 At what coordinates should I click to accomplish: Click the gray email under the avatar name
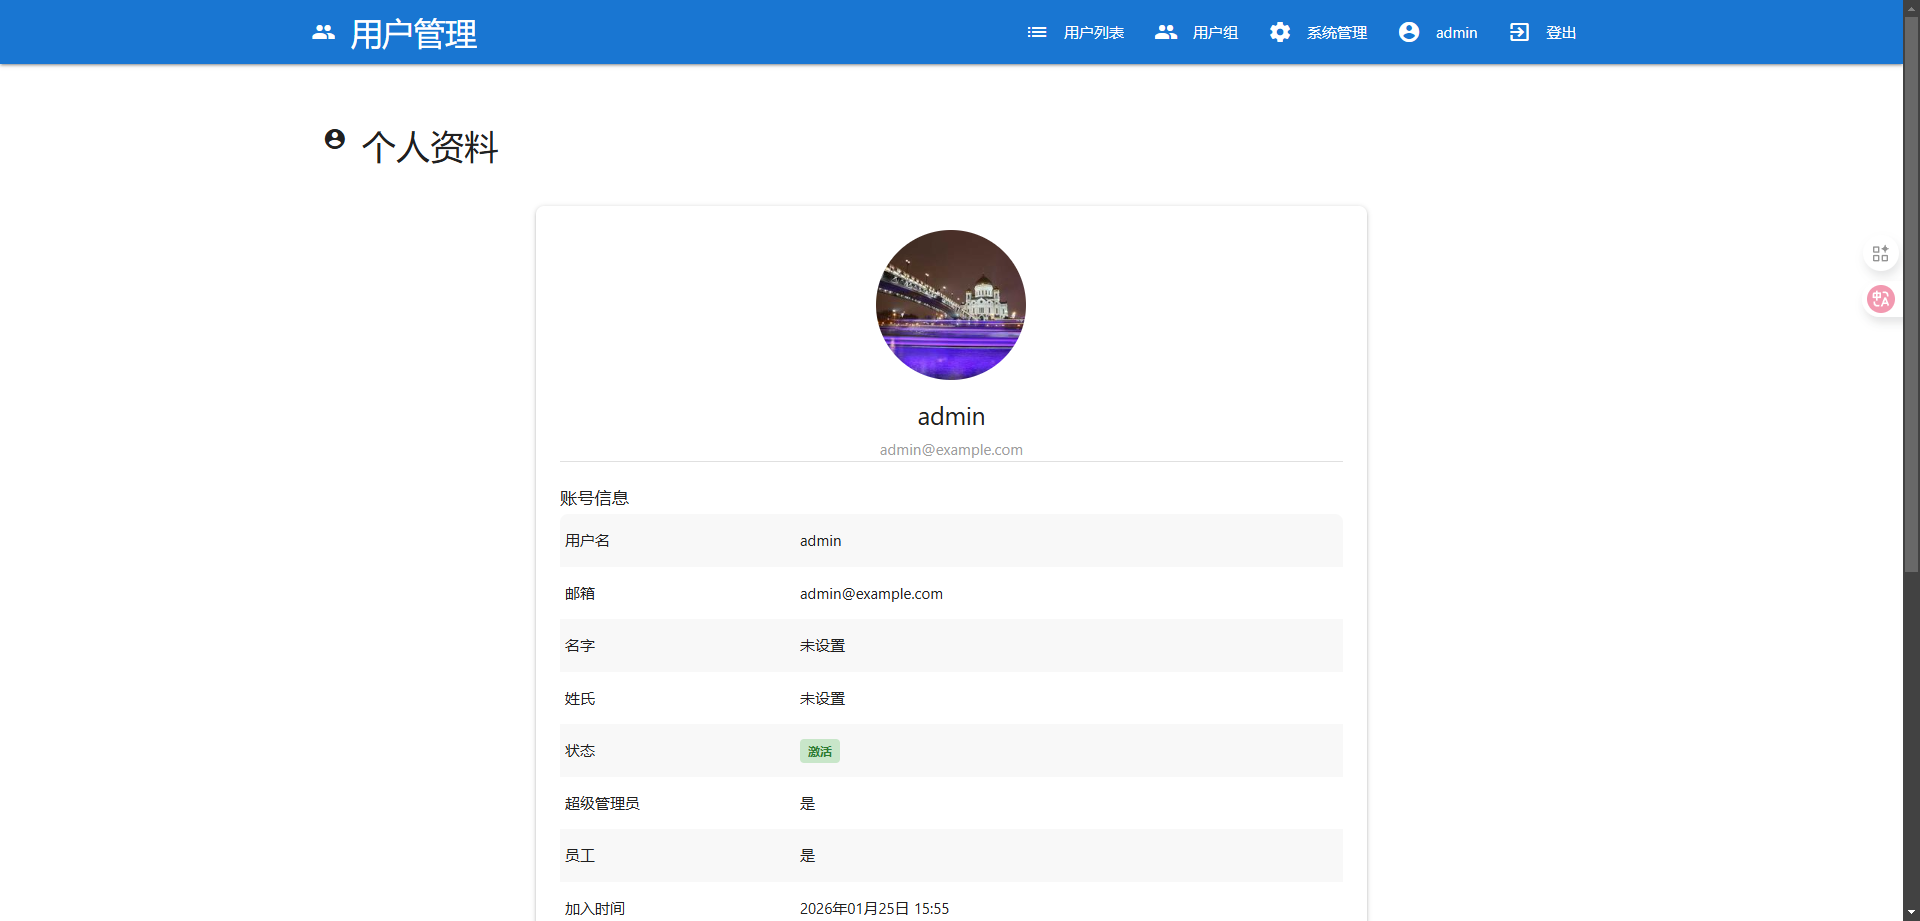pos(951,450)
